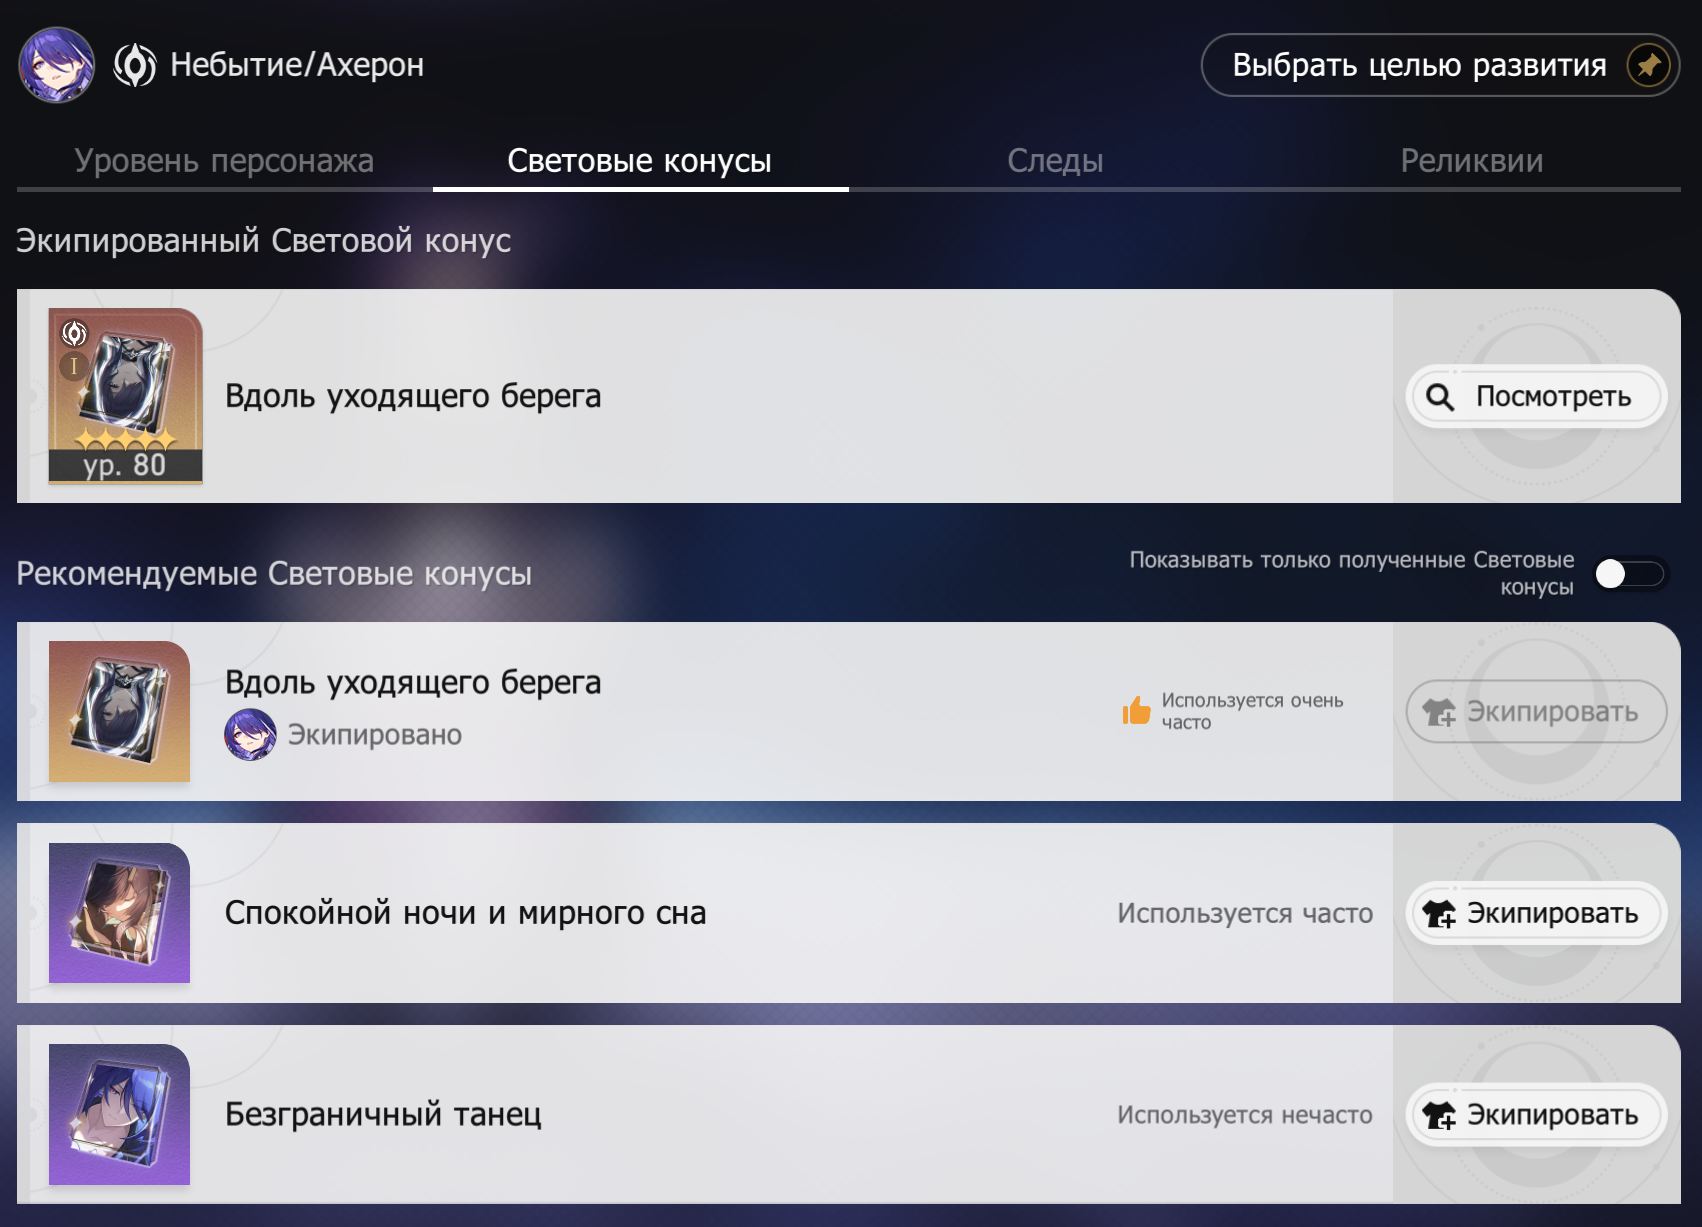
Task: Click the orange thumbs-up icon
Action: click(1137, 711)
